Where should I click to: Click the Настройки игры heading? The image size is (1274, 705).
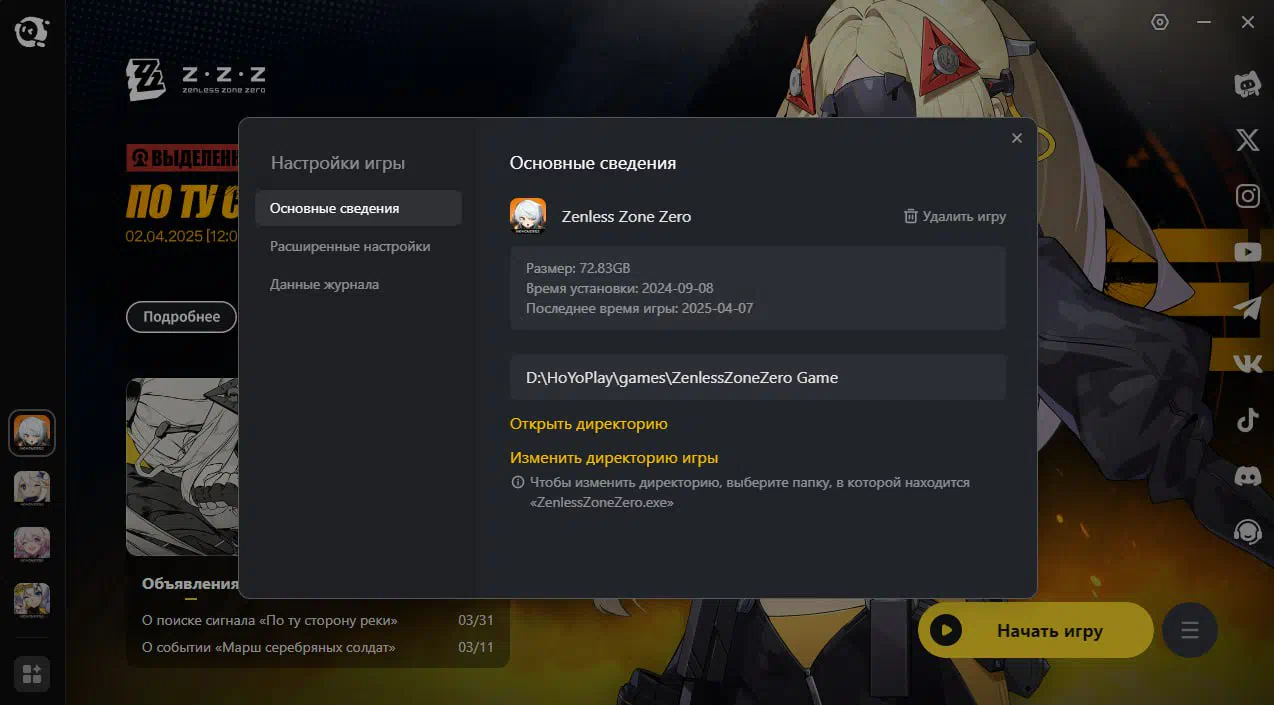[x=338, y=163]
